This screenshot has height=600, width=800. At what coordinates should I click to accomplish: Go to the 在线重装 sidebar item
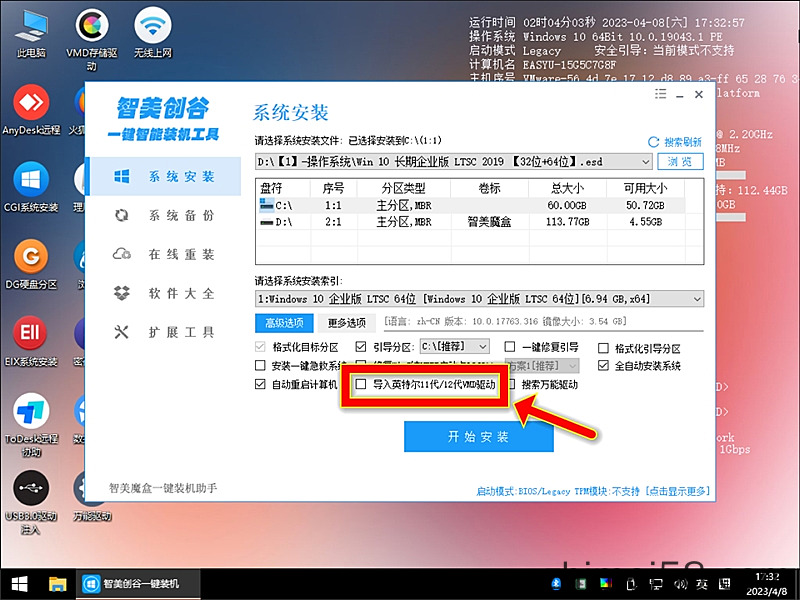(163, 254)
